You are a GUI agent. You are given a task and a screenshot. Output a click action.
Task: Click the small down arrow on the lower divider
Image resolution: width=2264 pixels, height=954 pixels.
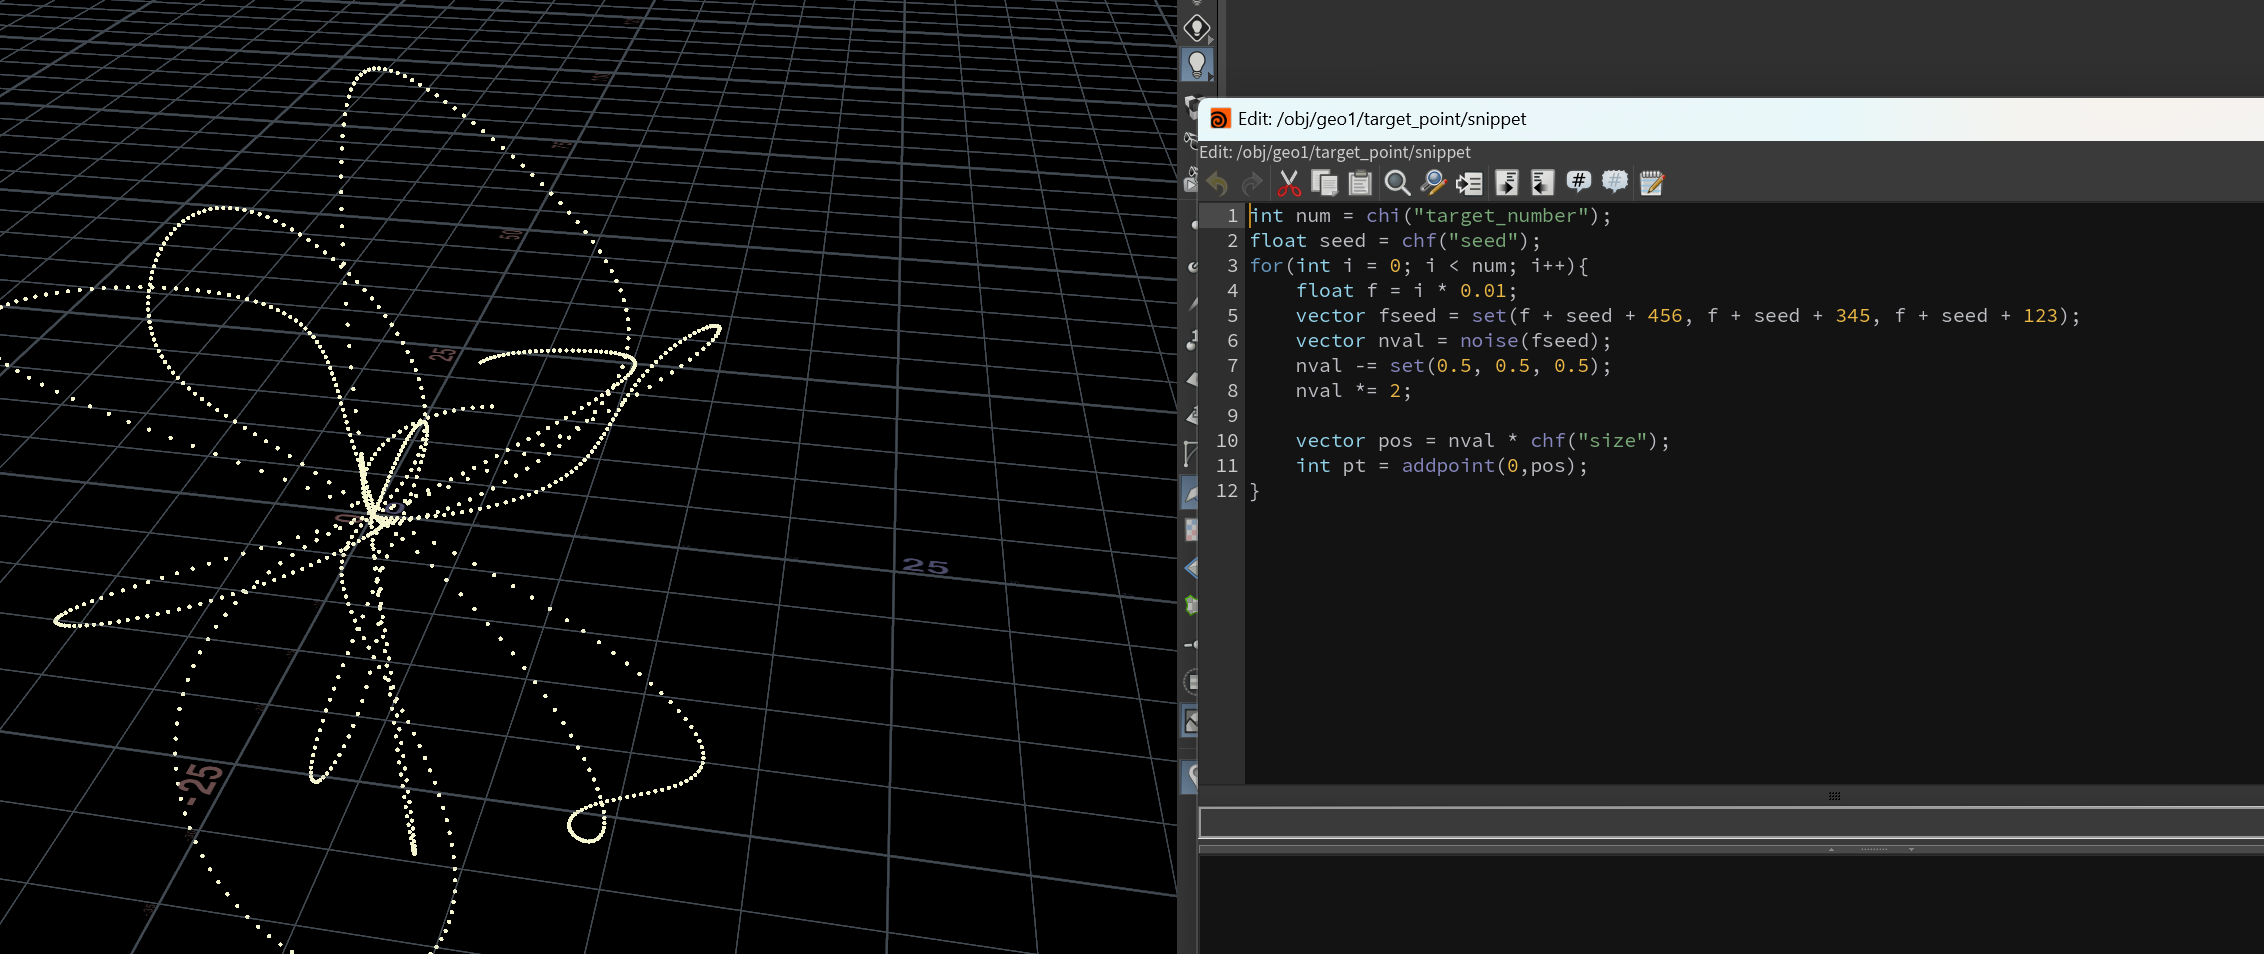(x=1911, y=849)
